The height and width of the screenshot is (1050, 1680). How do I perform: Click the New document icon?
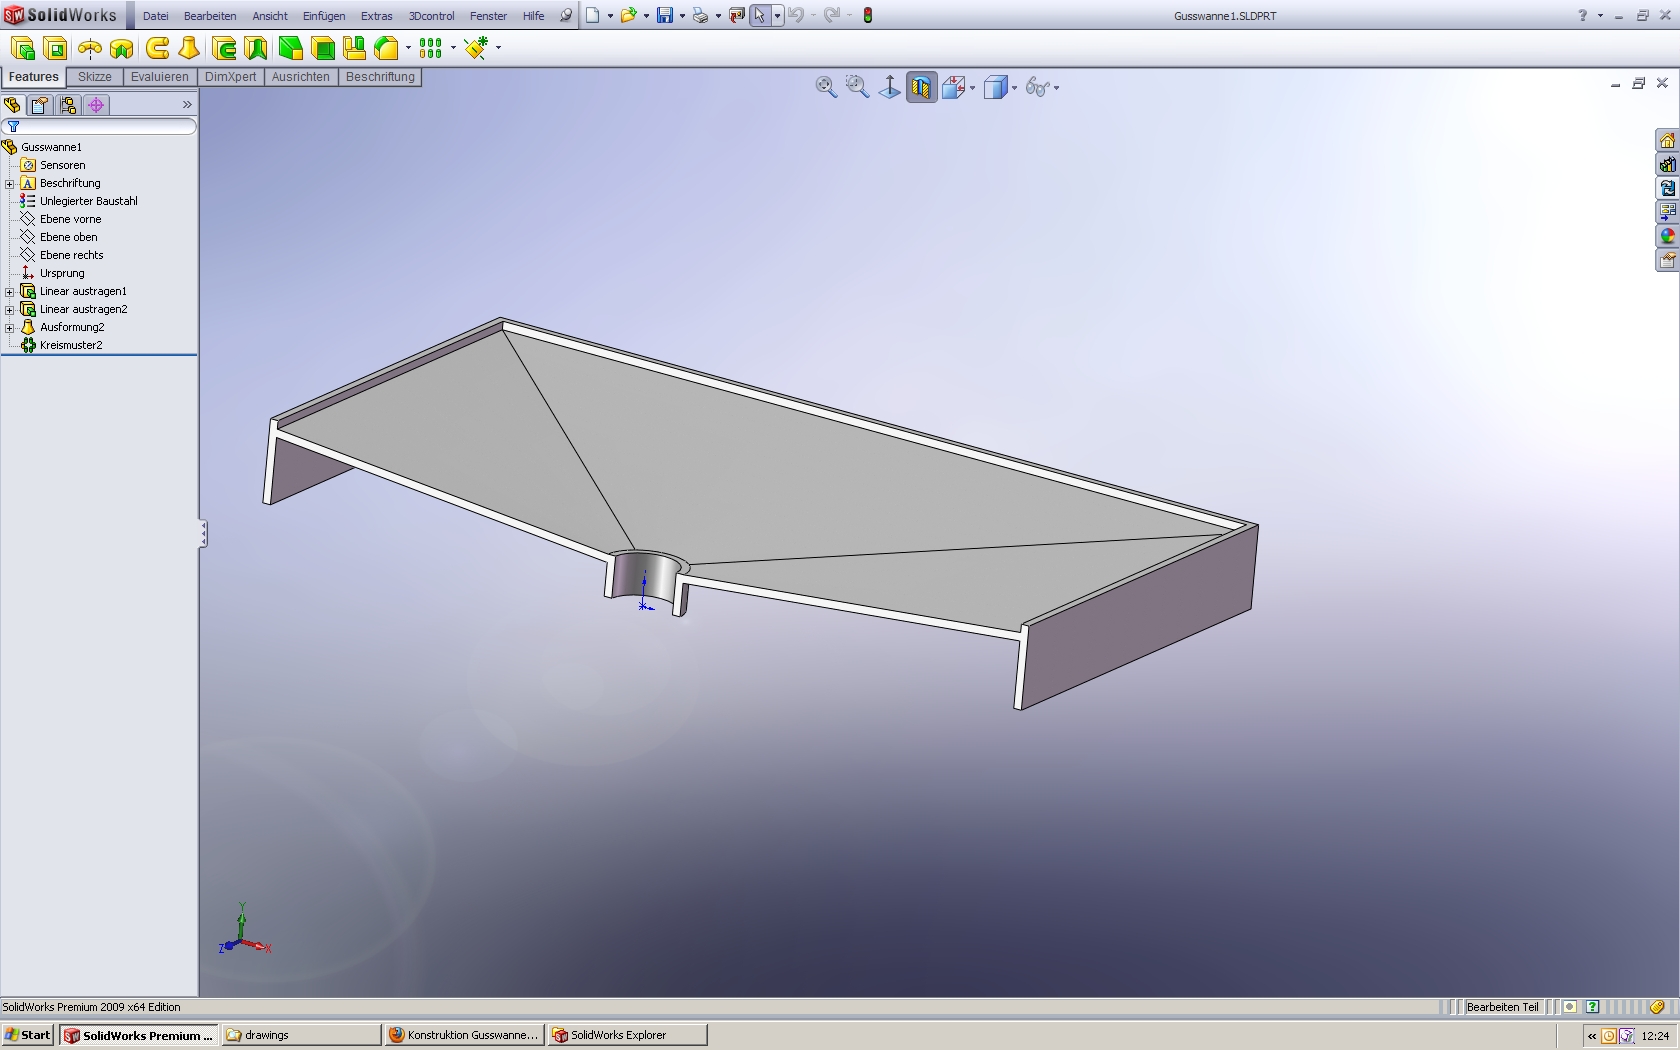[x=593, y=15]
